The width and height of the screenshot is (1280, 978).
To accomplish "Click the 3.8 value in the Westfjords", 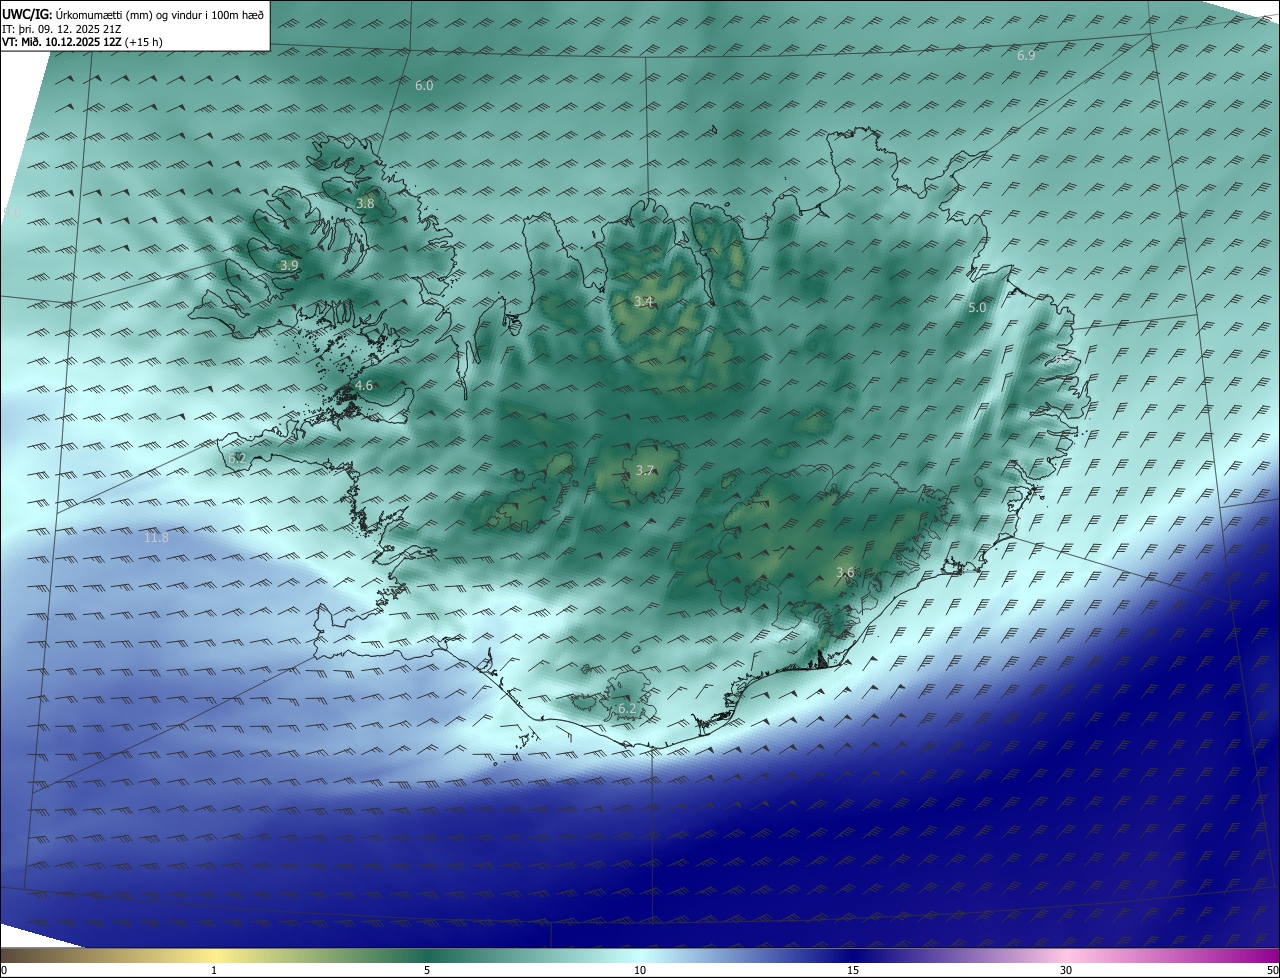I will click(x=365, y=204).
